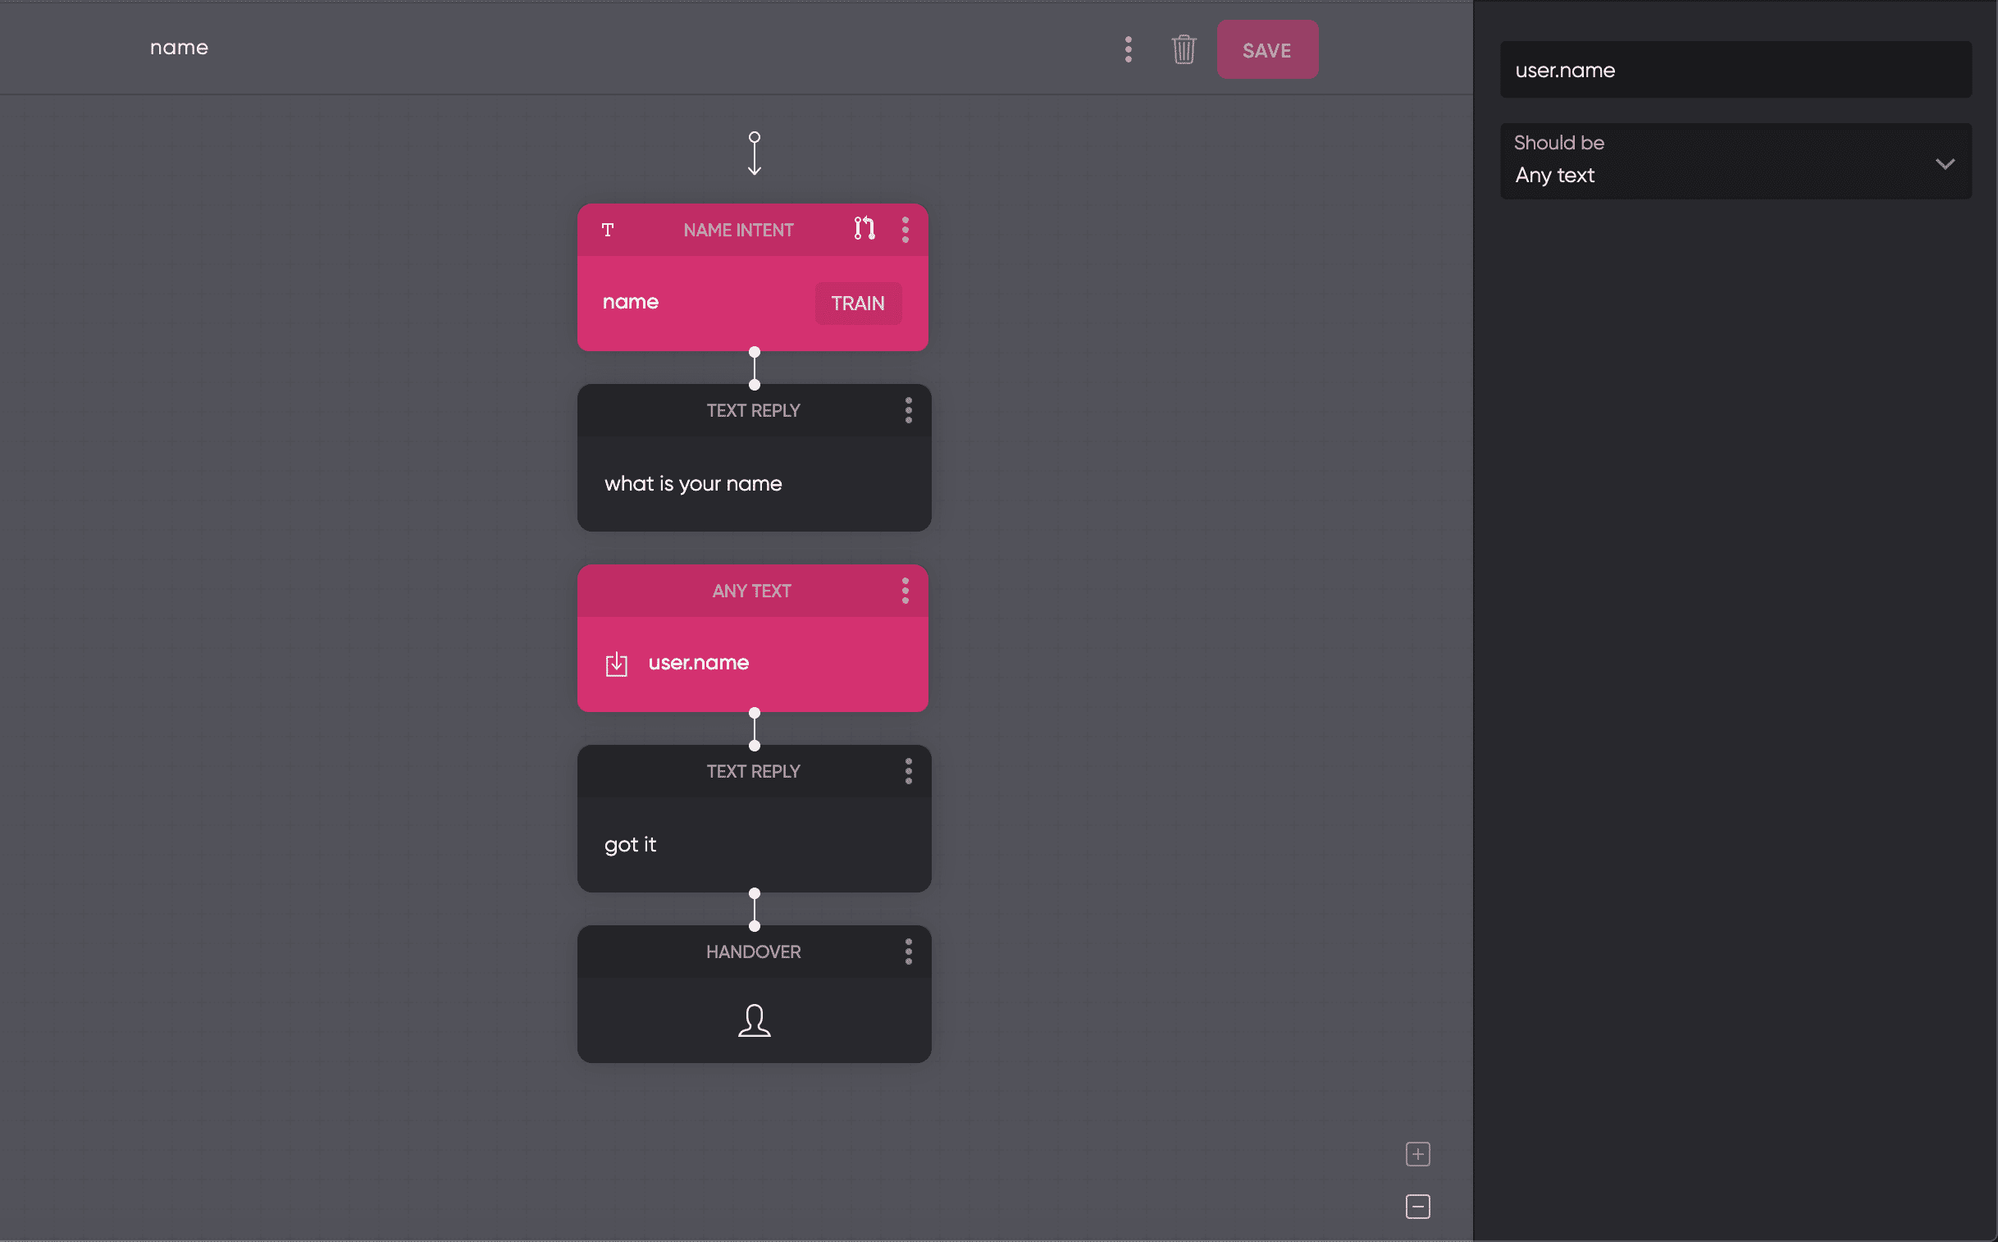1998x1242 pixels.
Task: Open Handover node three-dot menu
Action: [908, 952]
